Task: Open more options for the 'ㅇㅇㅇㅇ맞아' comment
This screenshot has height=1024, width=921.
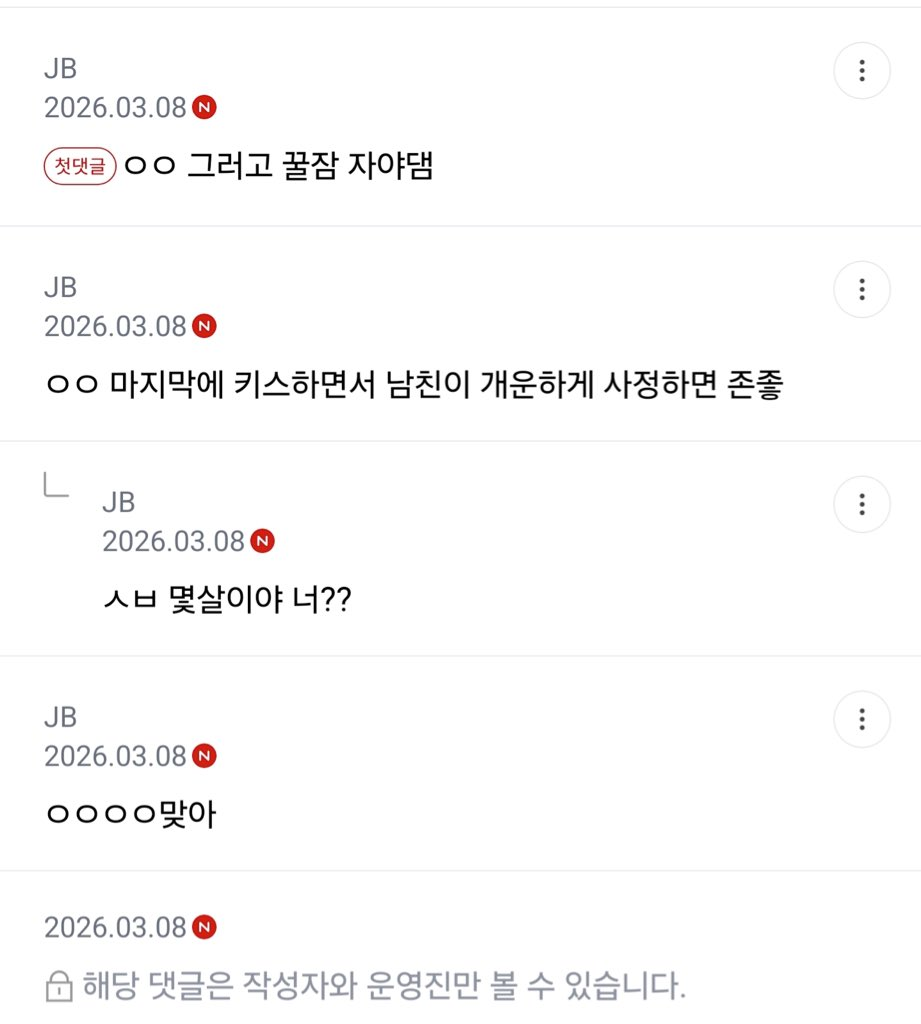Action: (861, 719)
